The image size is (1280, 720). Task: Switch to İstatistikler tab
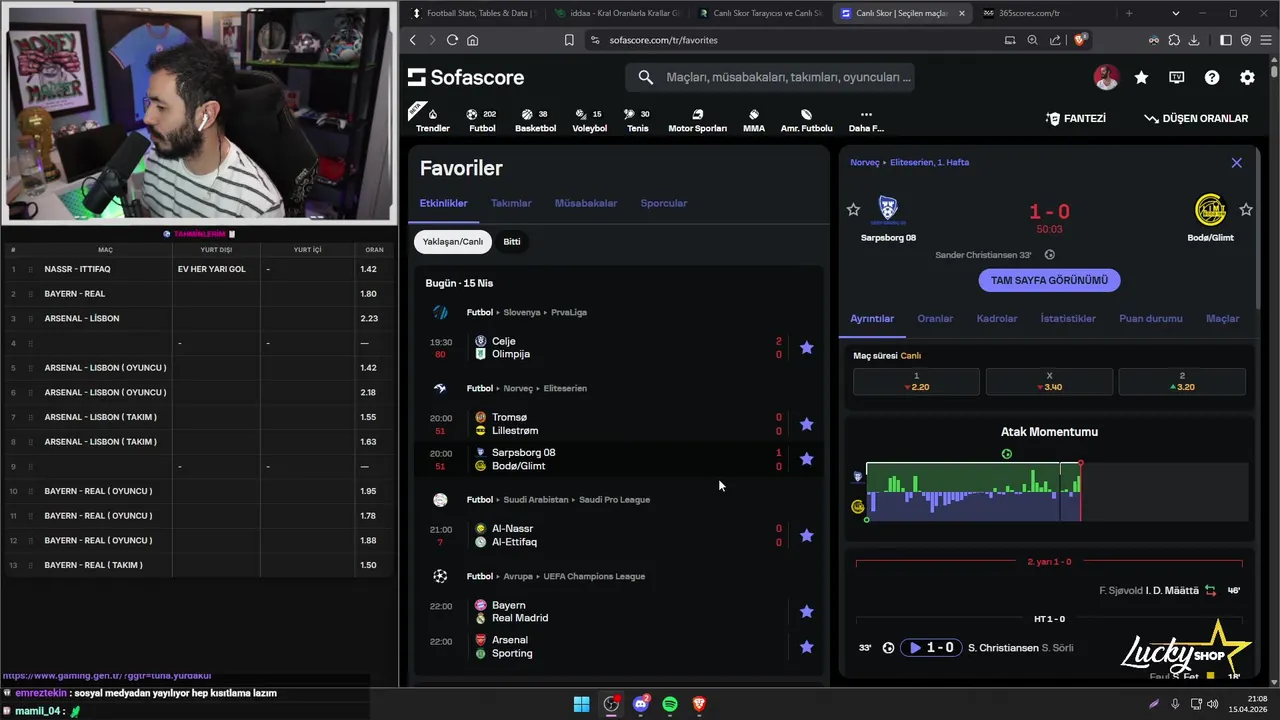[1068, 318]
